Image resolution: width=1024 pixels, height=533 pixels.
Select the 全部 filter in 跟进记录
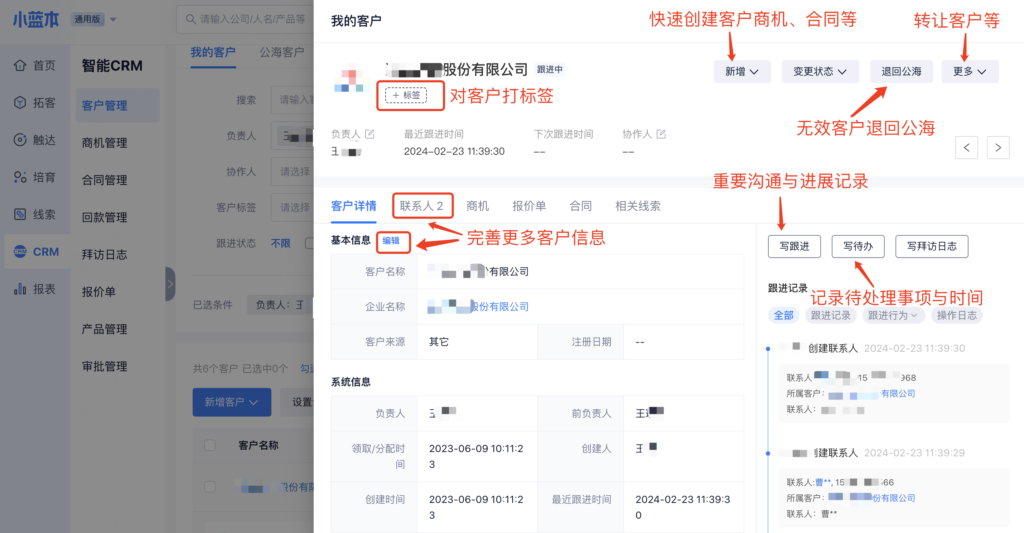point(783,315)
